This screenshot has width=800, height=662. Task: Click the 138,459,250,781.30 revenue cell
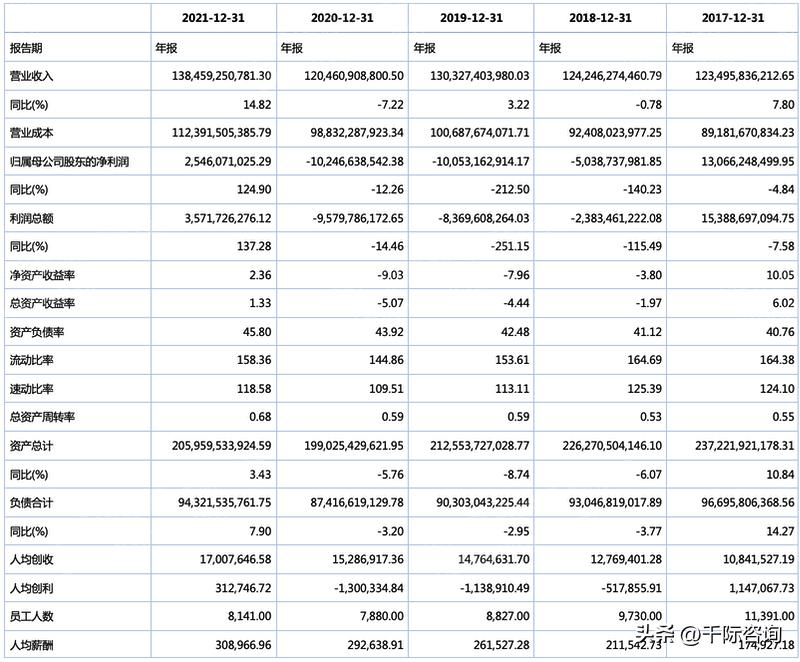215,76
